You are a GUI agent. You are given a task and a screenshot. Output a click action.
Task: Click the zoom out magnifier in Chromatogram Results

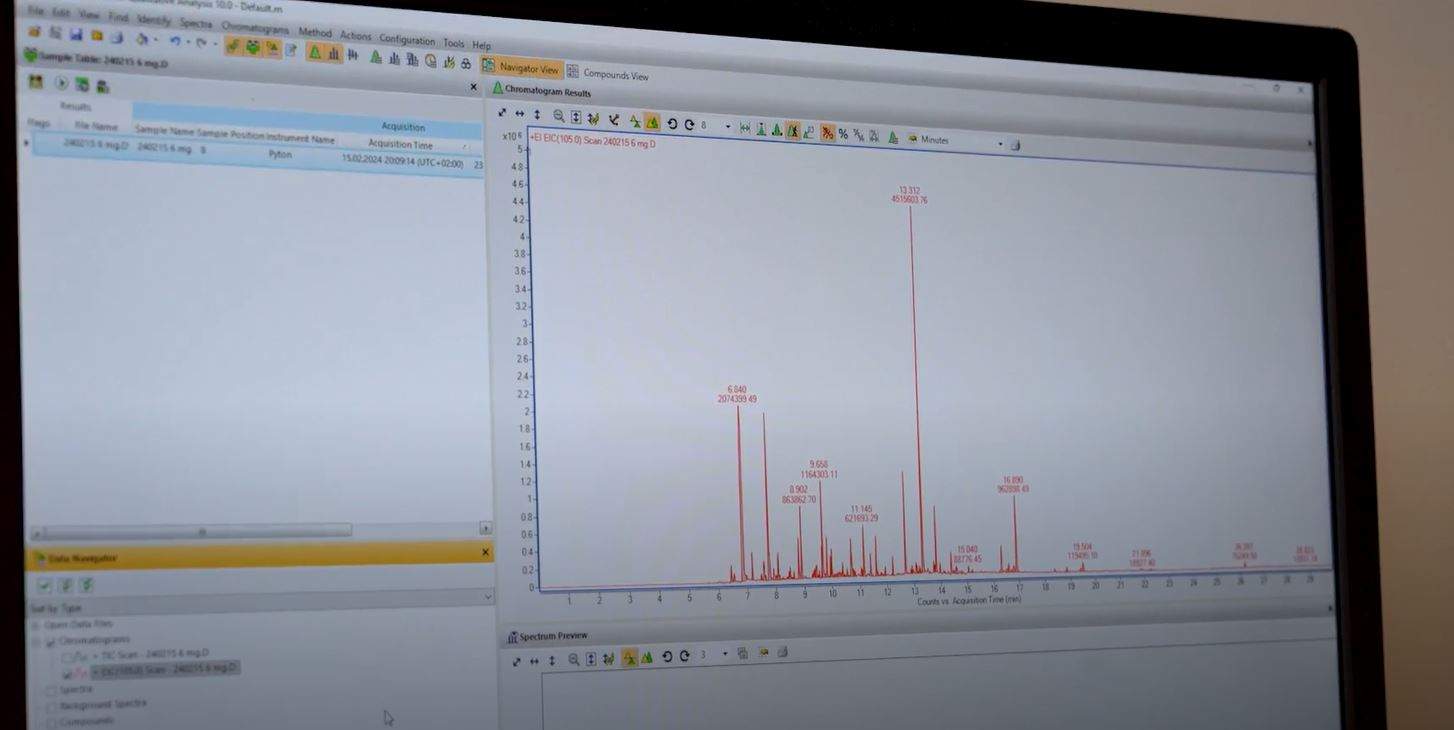click(x=559, y=116)
